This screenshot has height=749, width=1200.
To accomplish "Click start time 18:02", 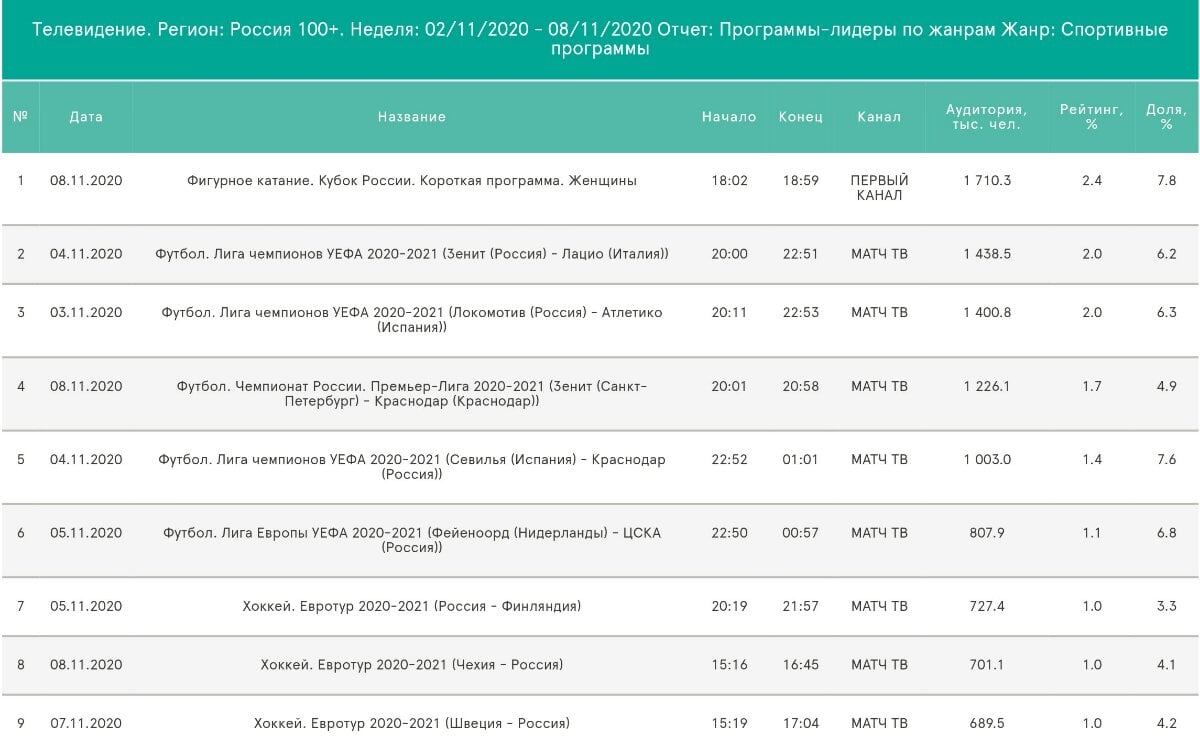I will 730,181.
